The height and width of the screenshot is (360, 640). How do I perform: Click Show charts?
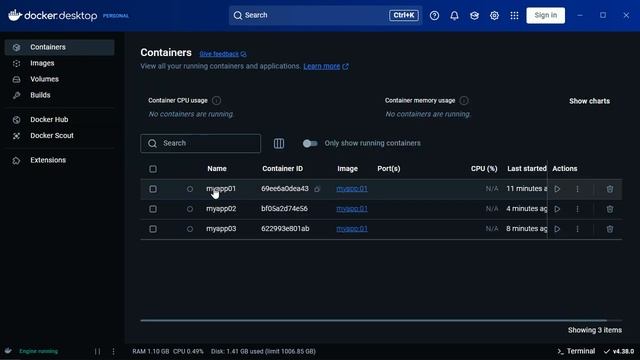[x=589, y=101]
